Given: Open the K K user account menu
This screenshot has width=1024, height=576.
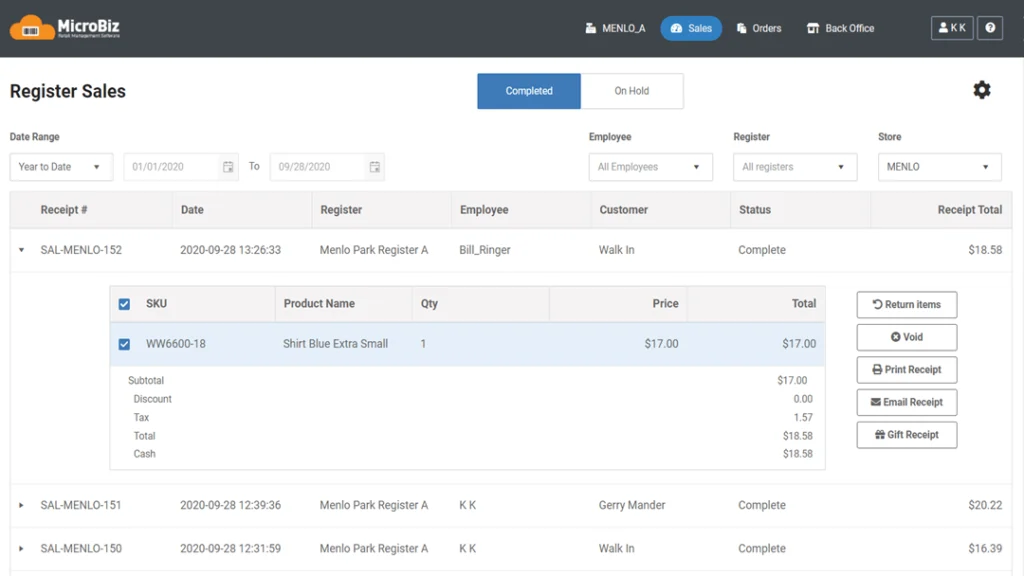Looking at the screenshot, I should coord(951,28).
